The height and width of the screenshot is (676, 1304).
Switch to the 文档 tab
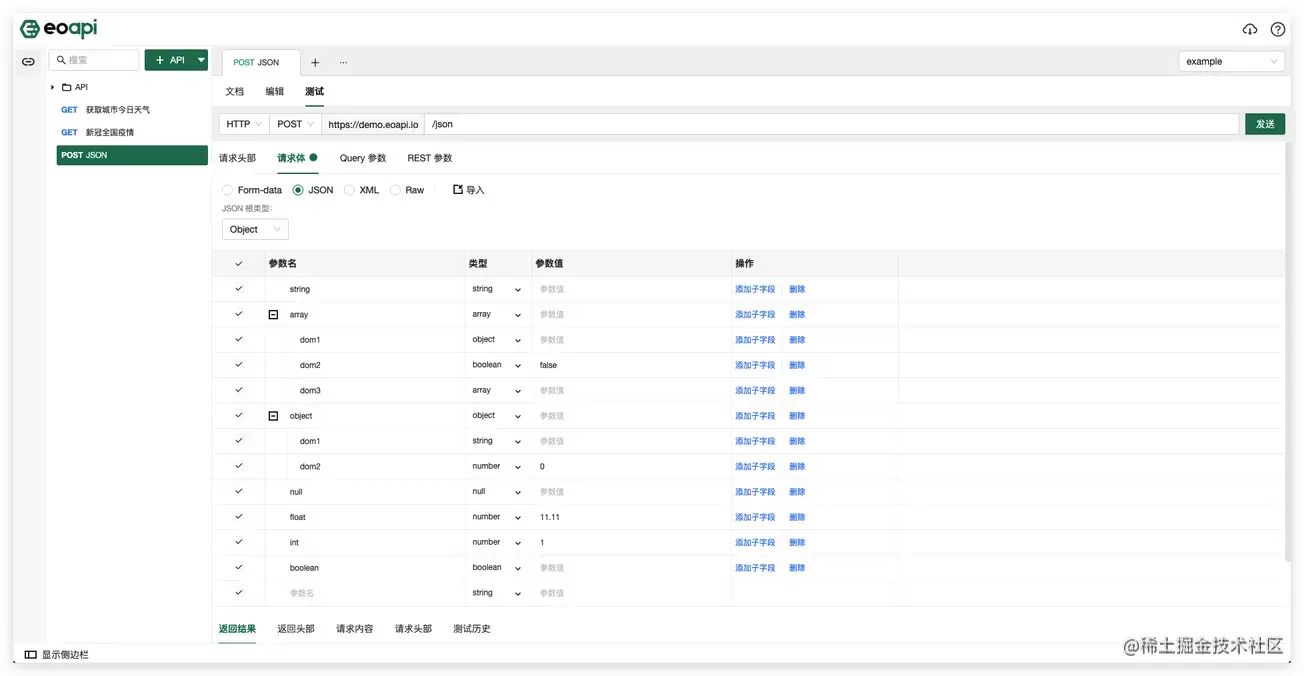click(x=234, y=91)
